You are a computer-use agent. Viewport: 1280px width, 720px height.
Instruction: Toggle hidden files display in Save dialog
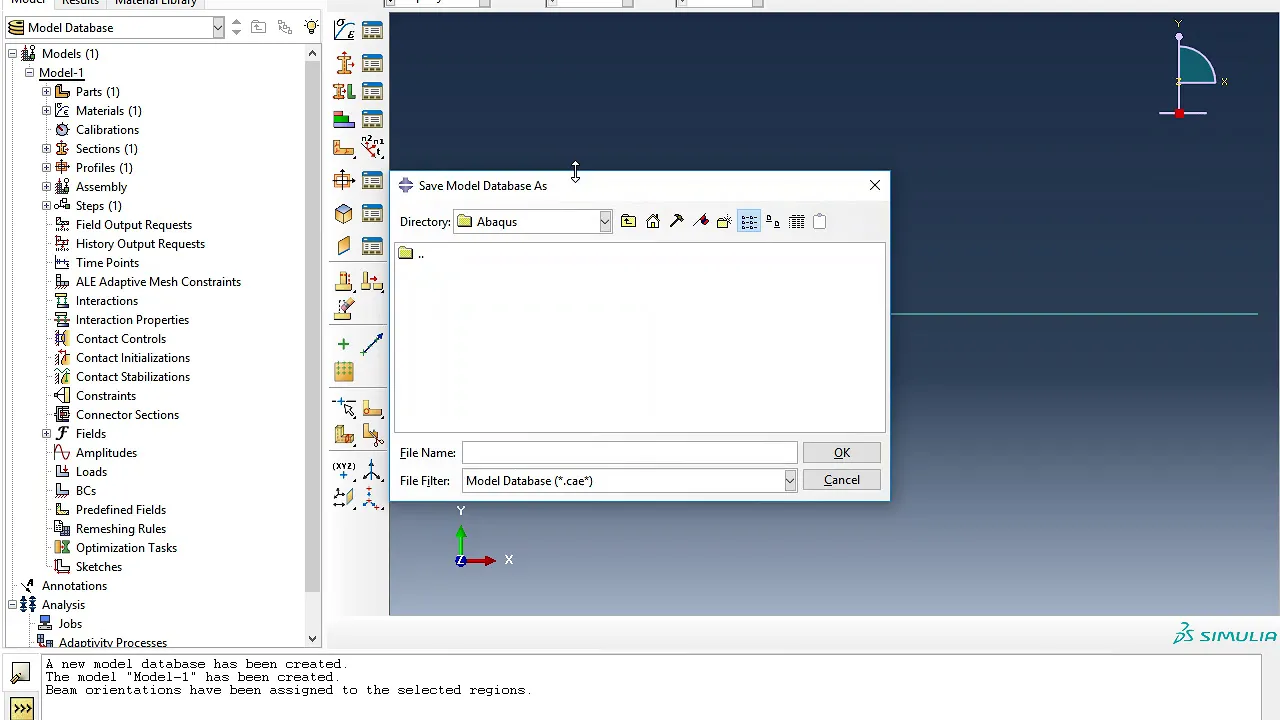[x=820, y=222]
